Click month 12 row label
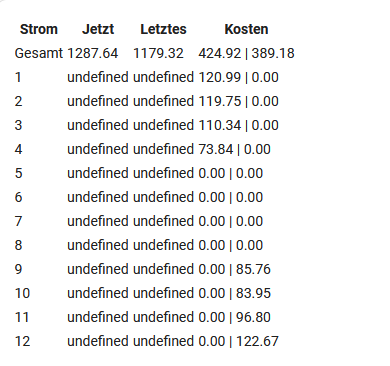Viewport: 390px width, 366px height. [22, 341]
